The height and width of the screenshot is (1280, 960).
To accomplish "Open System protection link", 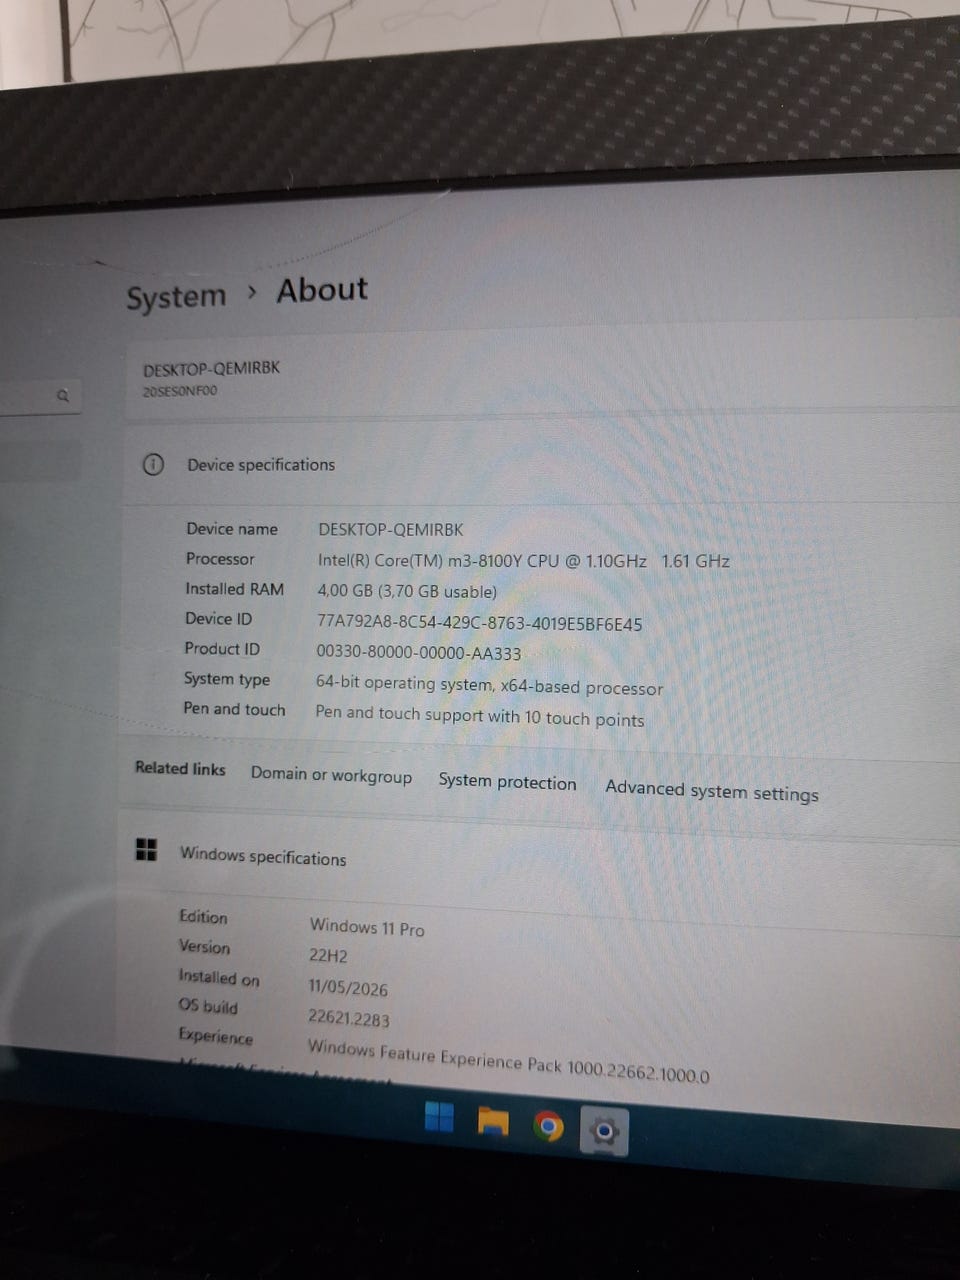I will [507, 782].
